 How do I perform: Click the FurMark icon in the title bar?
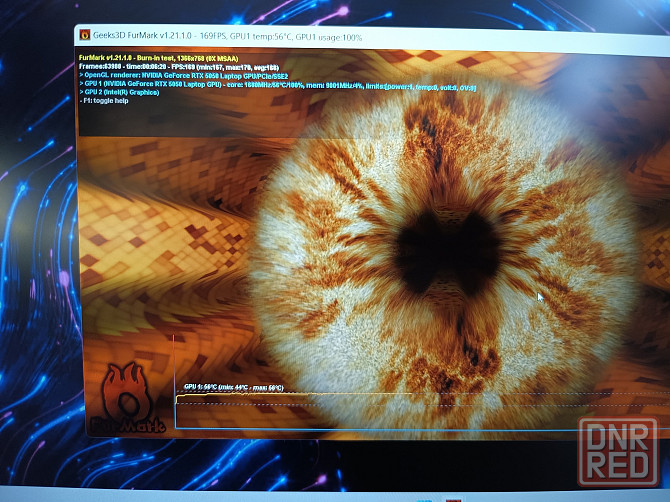(x=86, y=36)
